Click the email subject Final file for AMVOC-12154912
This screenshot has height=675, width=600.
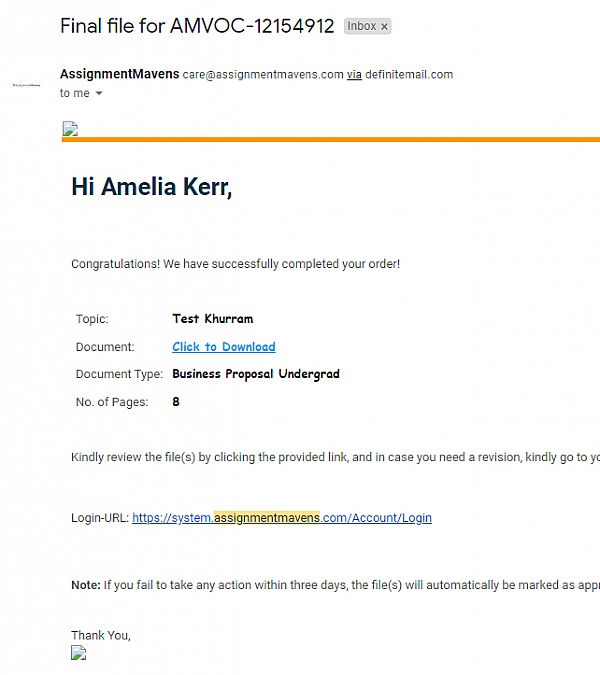[x=197, y=26]
